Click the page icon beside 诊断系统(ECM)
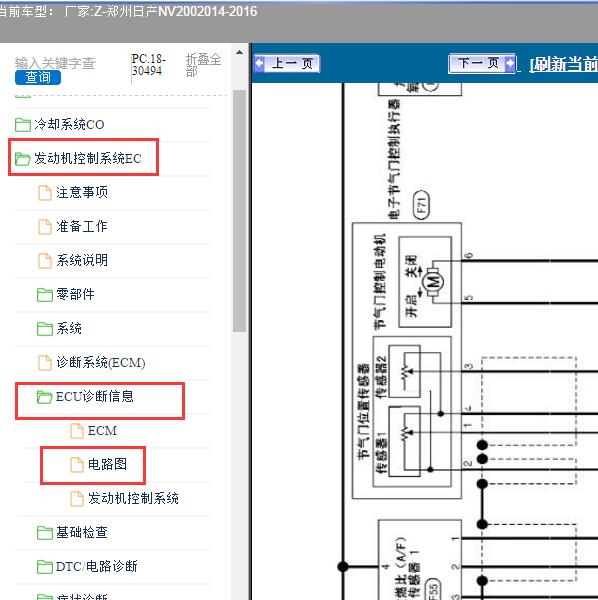 (45, 363)
